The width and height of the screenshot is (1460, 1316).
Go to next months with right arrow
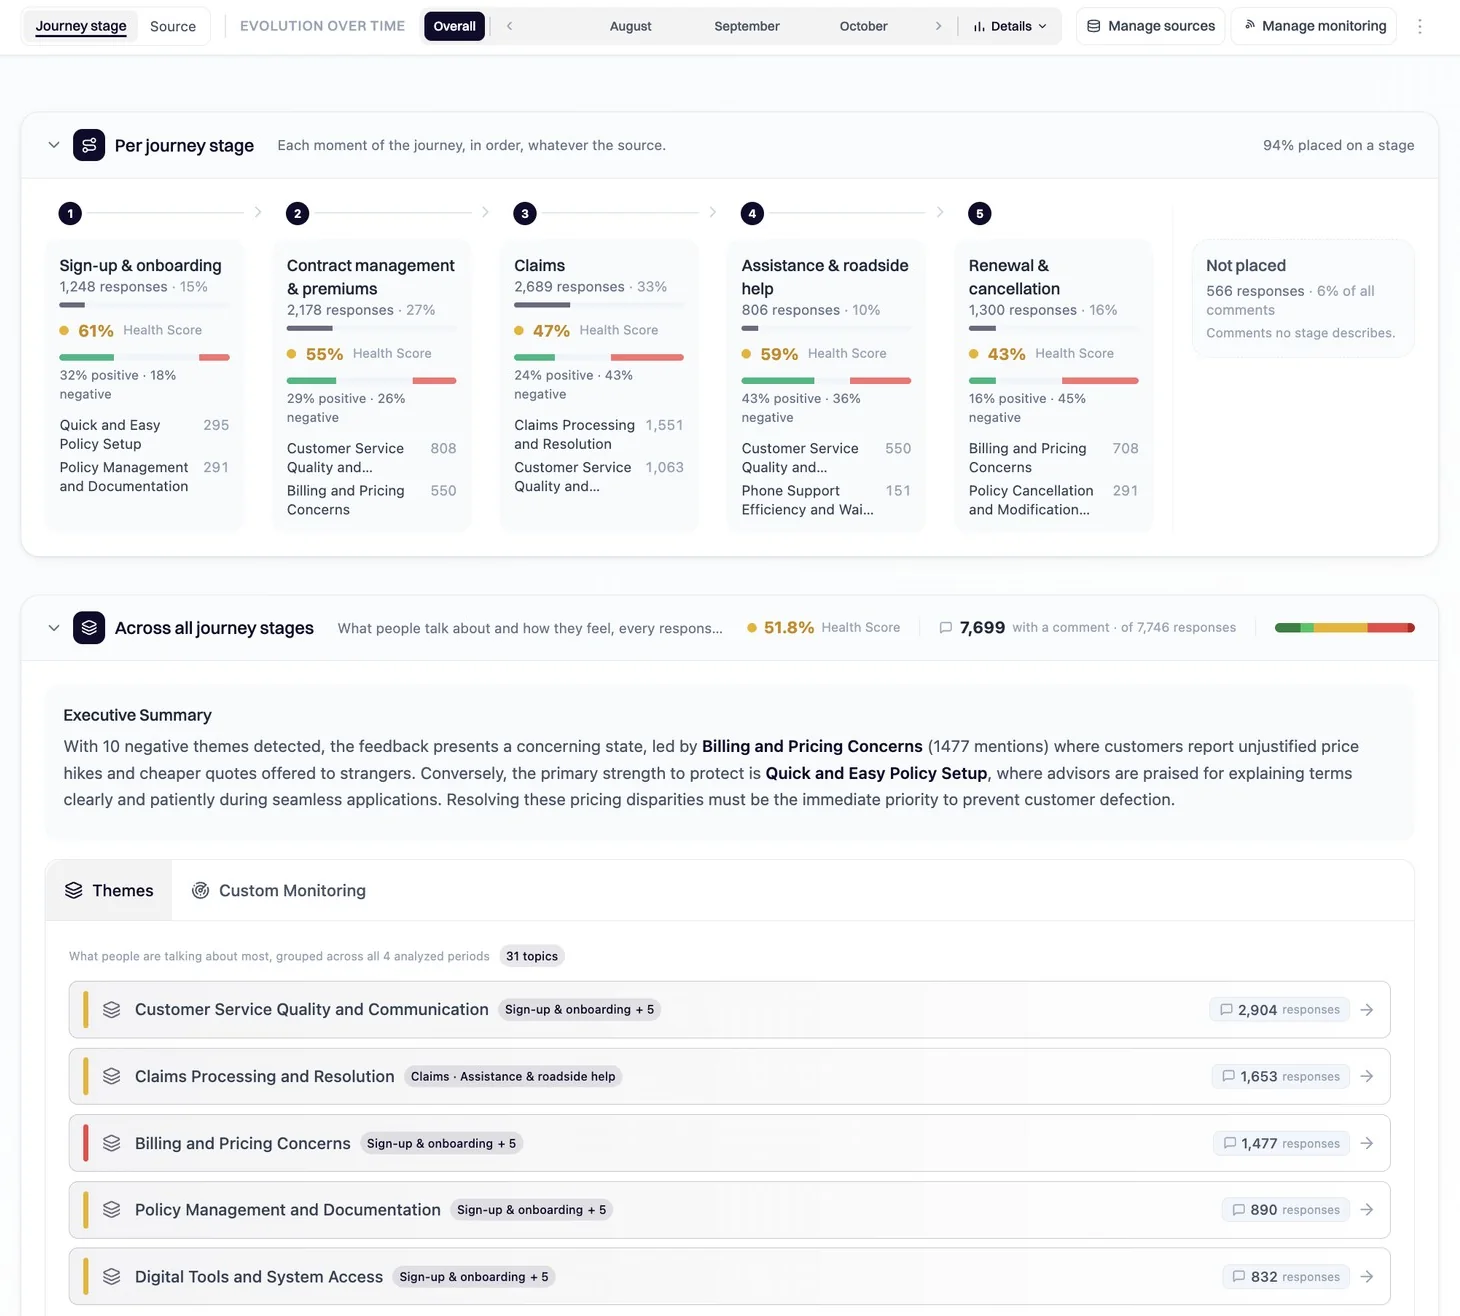[x=938, y=26]
